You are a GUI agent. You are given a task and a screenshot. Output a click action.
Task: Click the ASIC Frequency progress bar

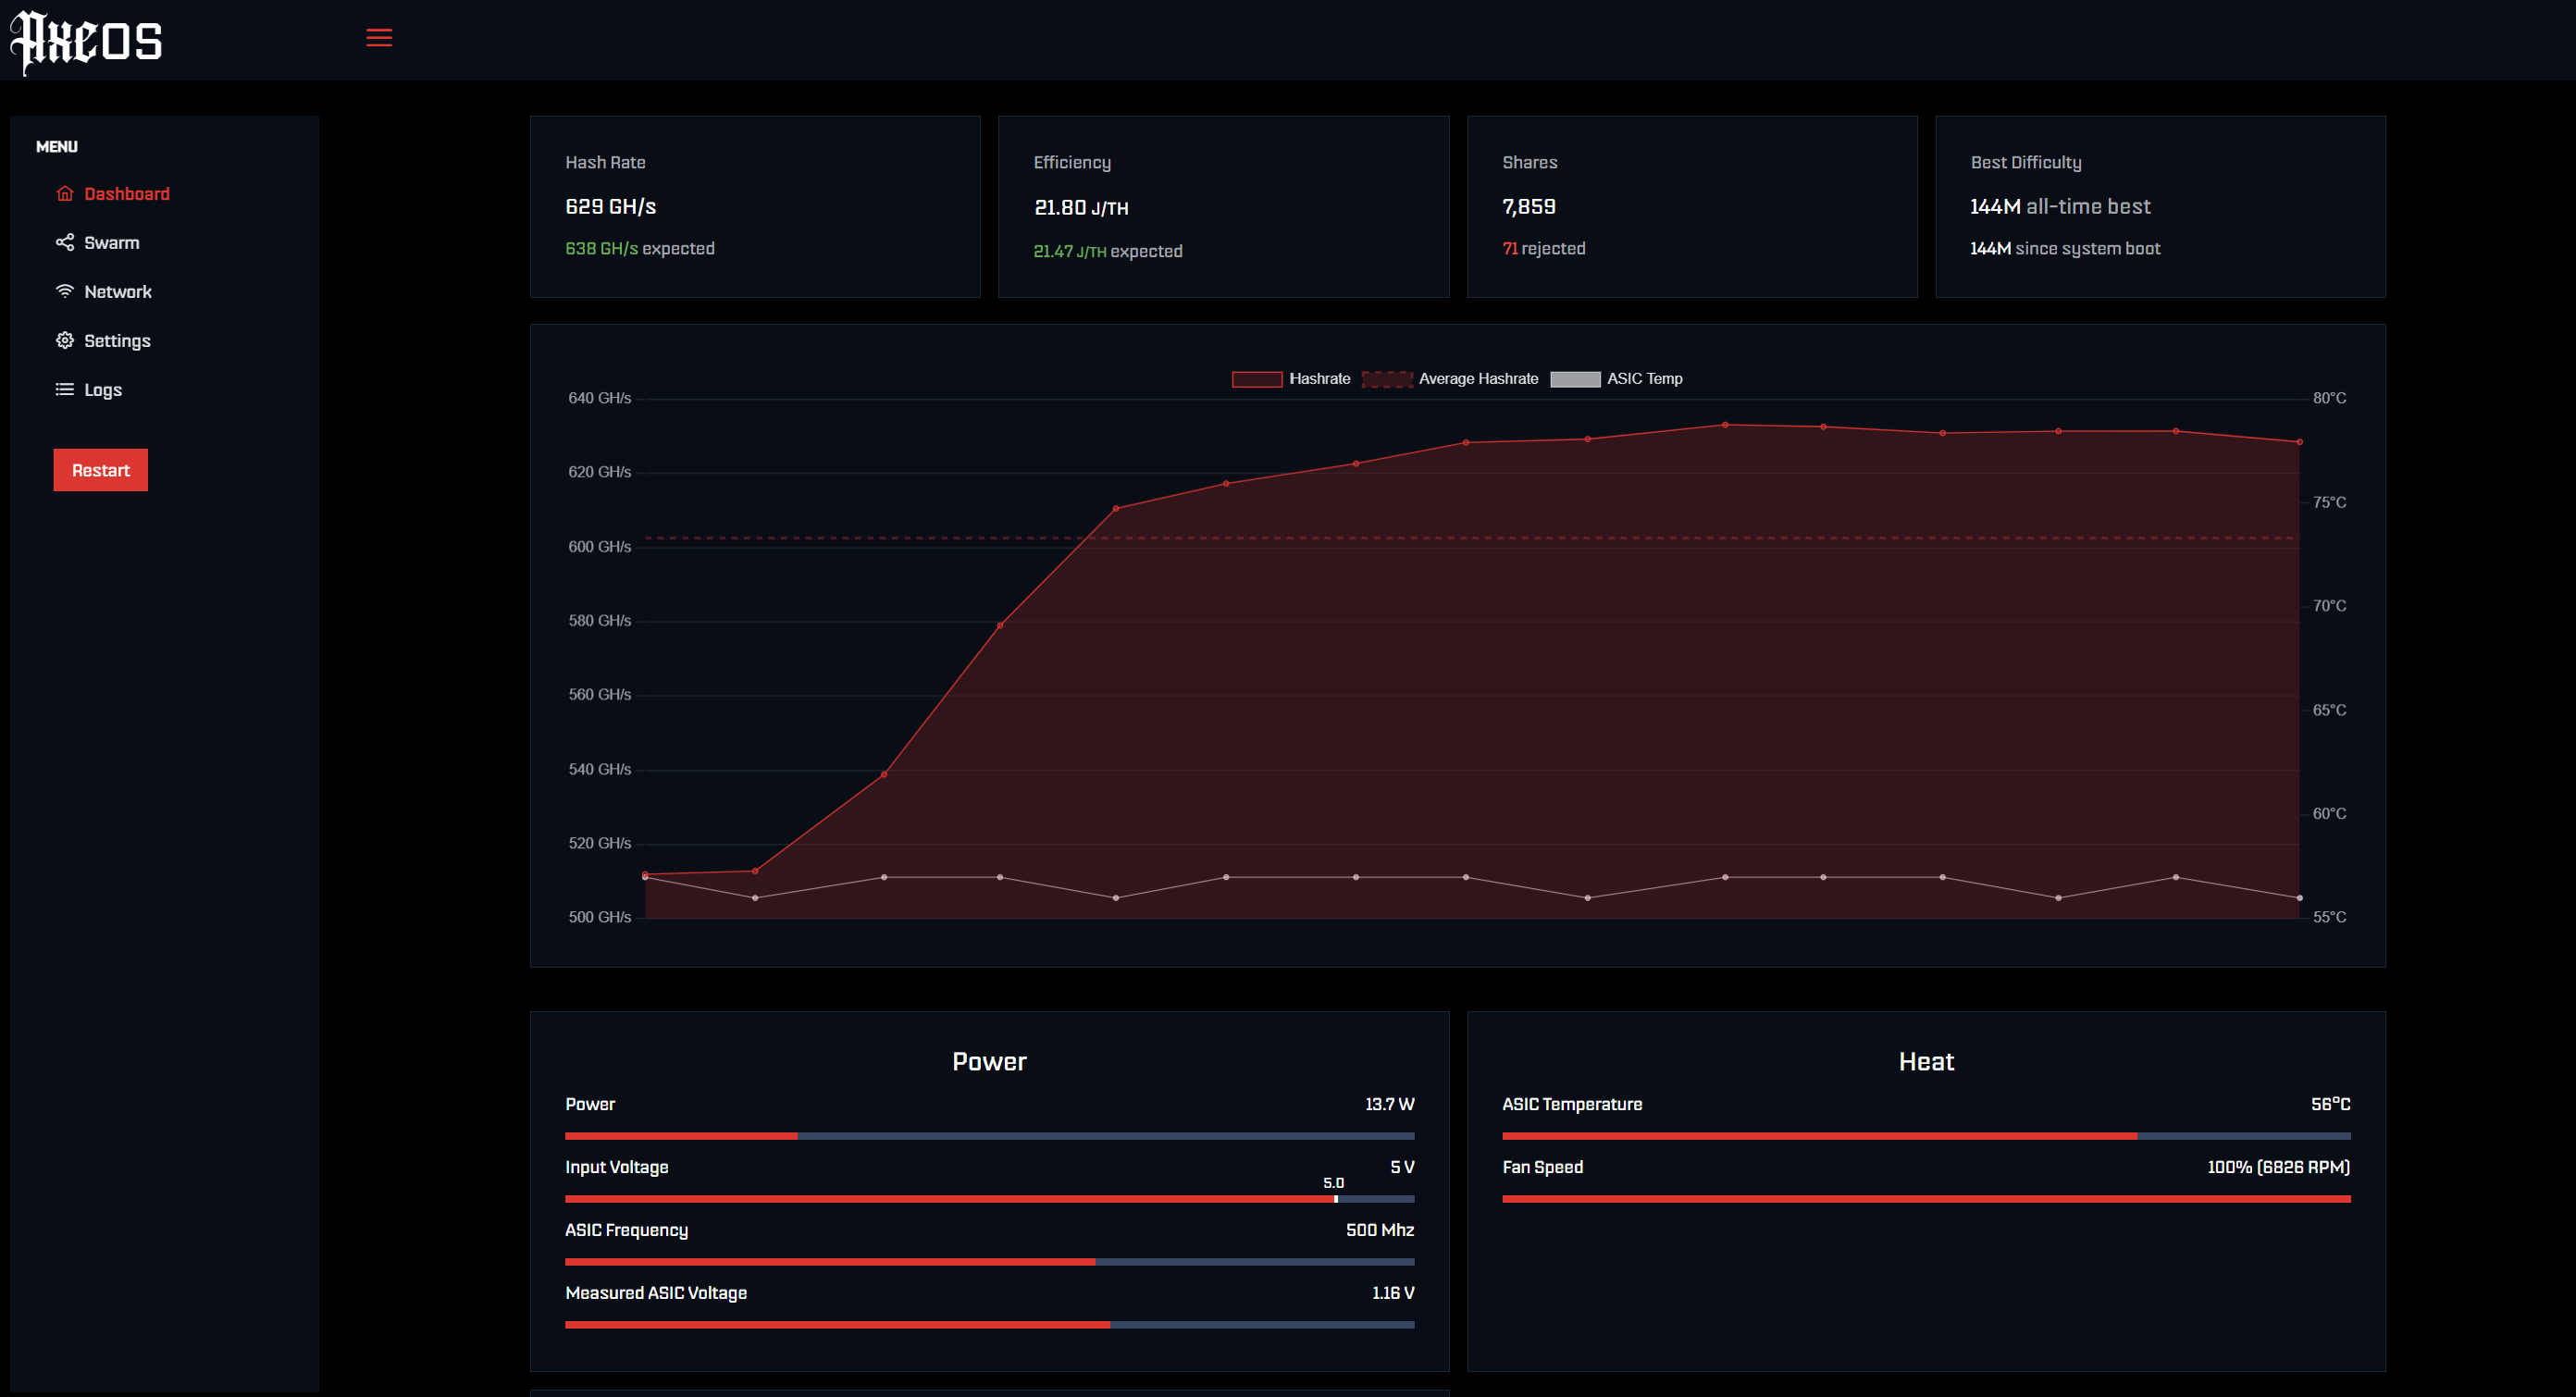(x=989, y=1262)
